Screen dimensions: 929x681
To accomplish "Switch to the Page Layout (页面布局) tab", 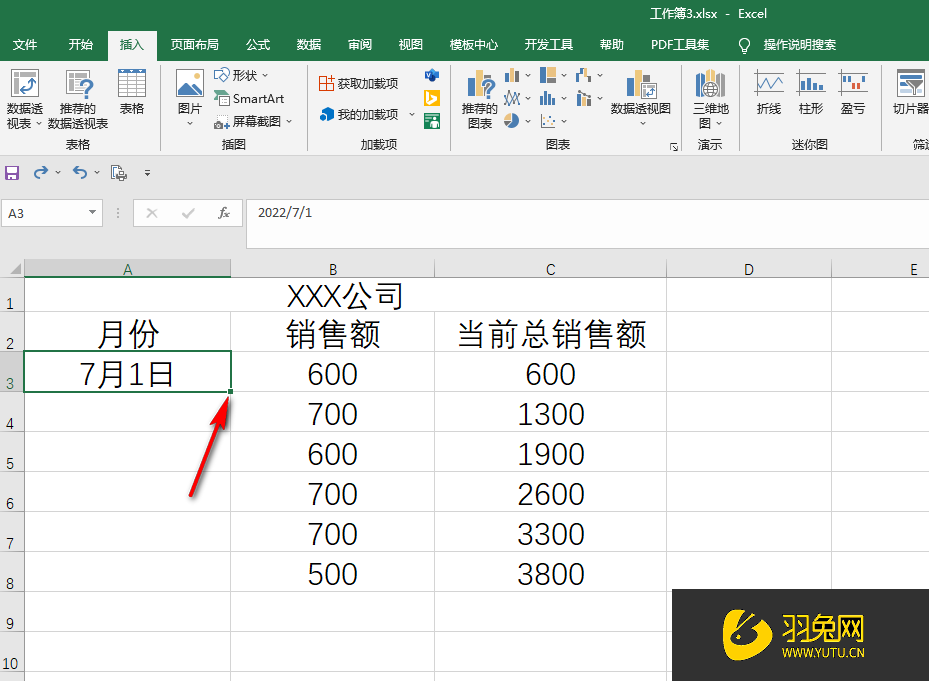I will click(194, 45).
